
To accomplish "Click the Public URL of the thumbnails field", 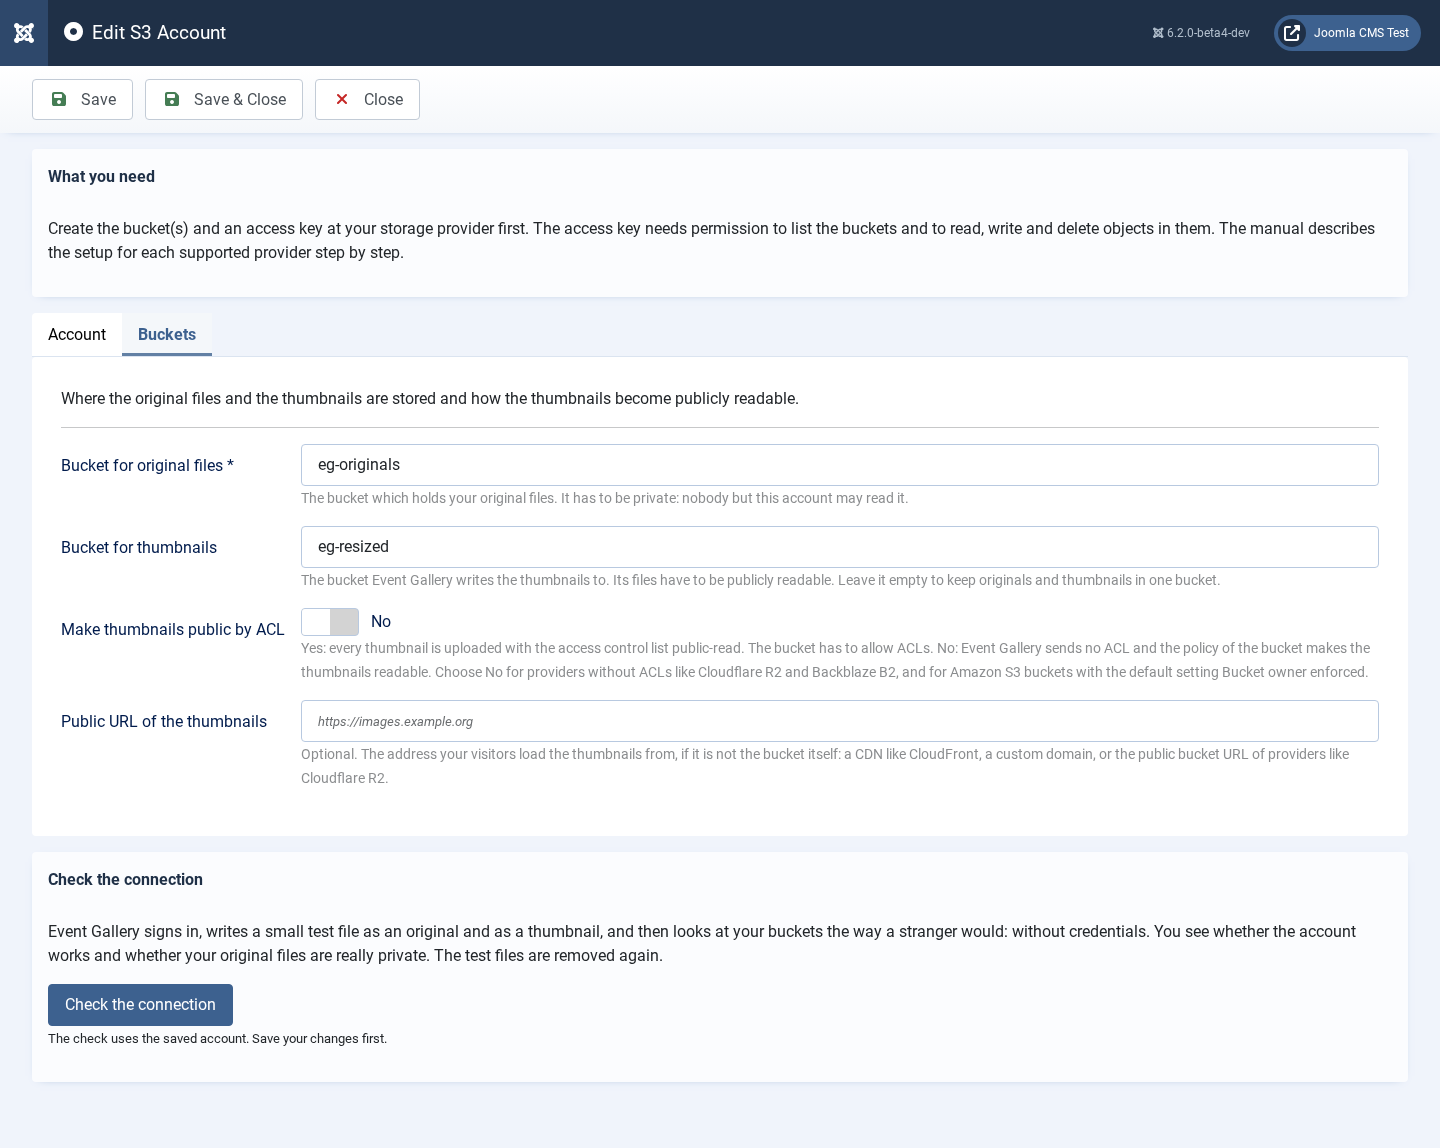I will (840, 721).
